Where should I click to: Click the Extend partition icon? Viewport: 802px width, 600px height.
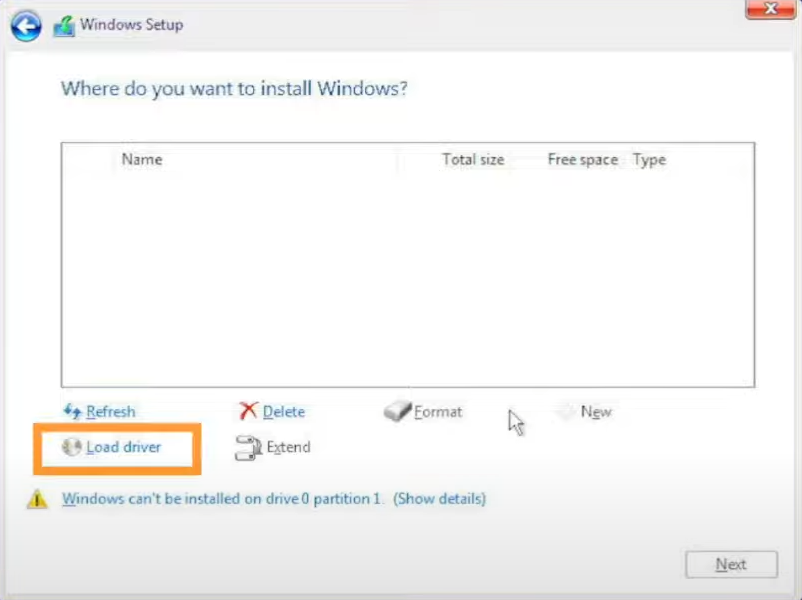[x=248, y=448]
